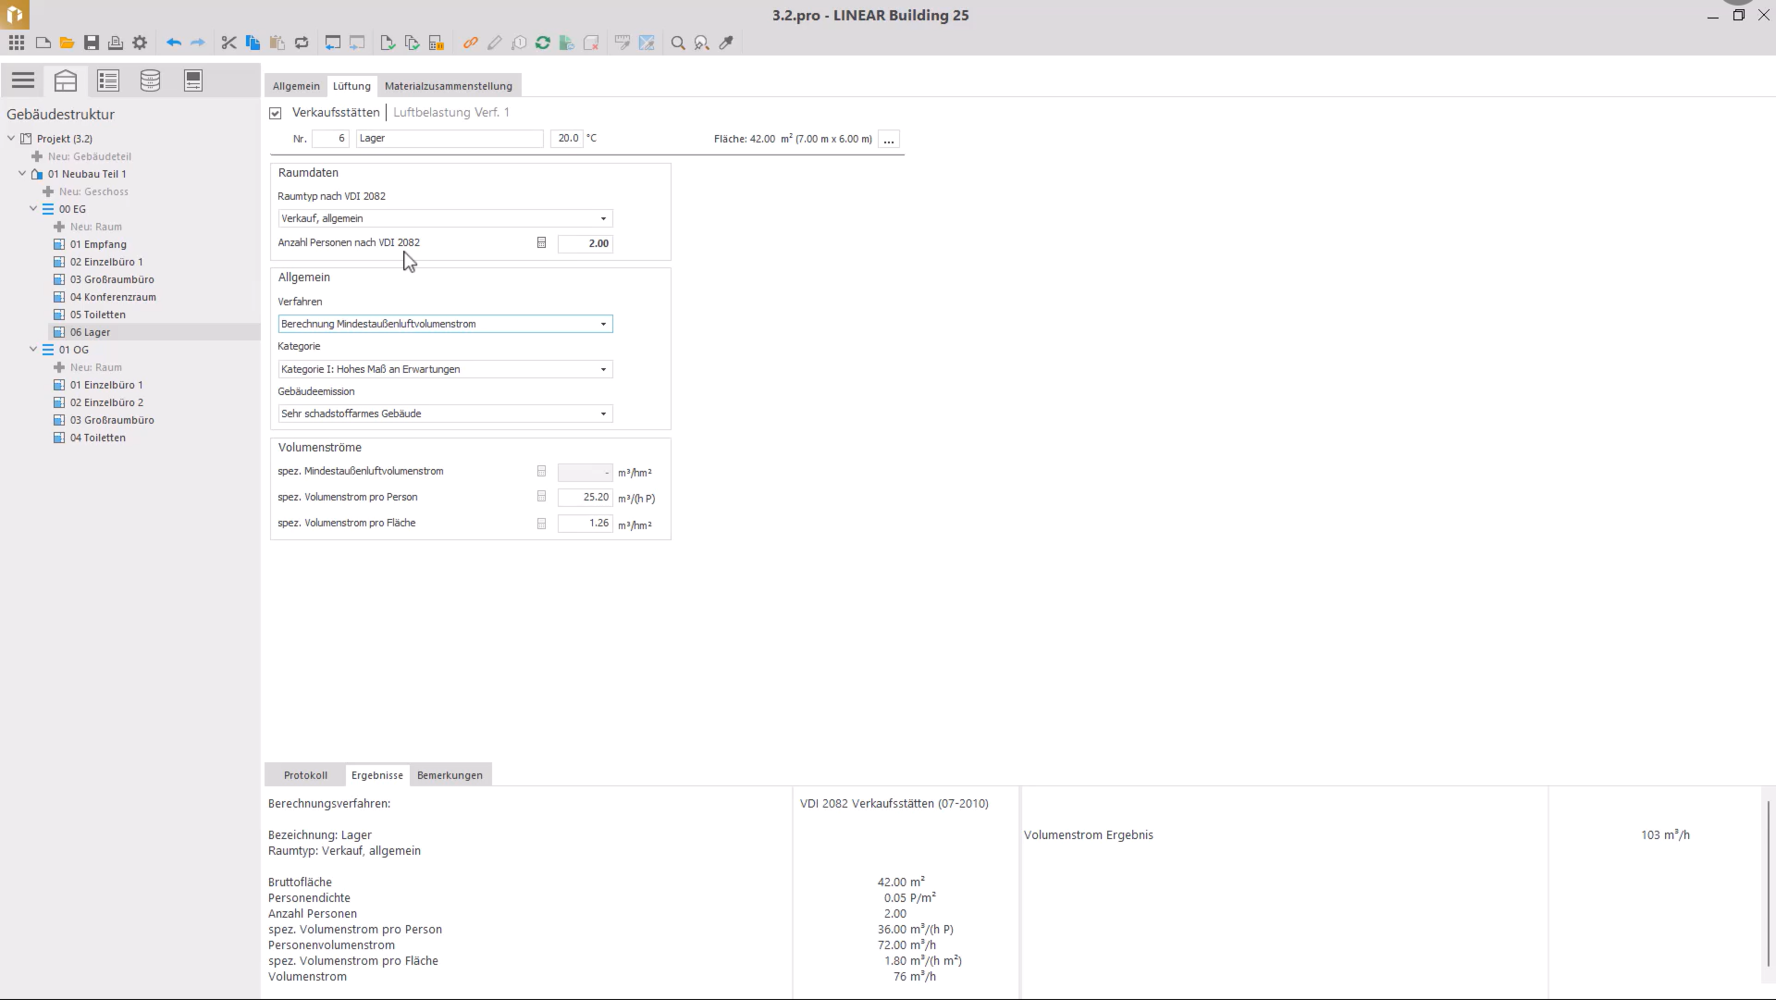Open the database cylinder panel icon

click(150, 80)
